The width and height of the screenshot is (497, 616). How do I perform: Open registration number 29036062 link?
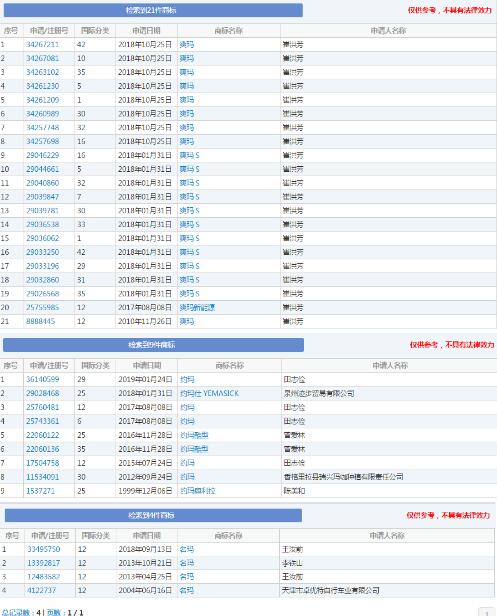tap(42, 238)
